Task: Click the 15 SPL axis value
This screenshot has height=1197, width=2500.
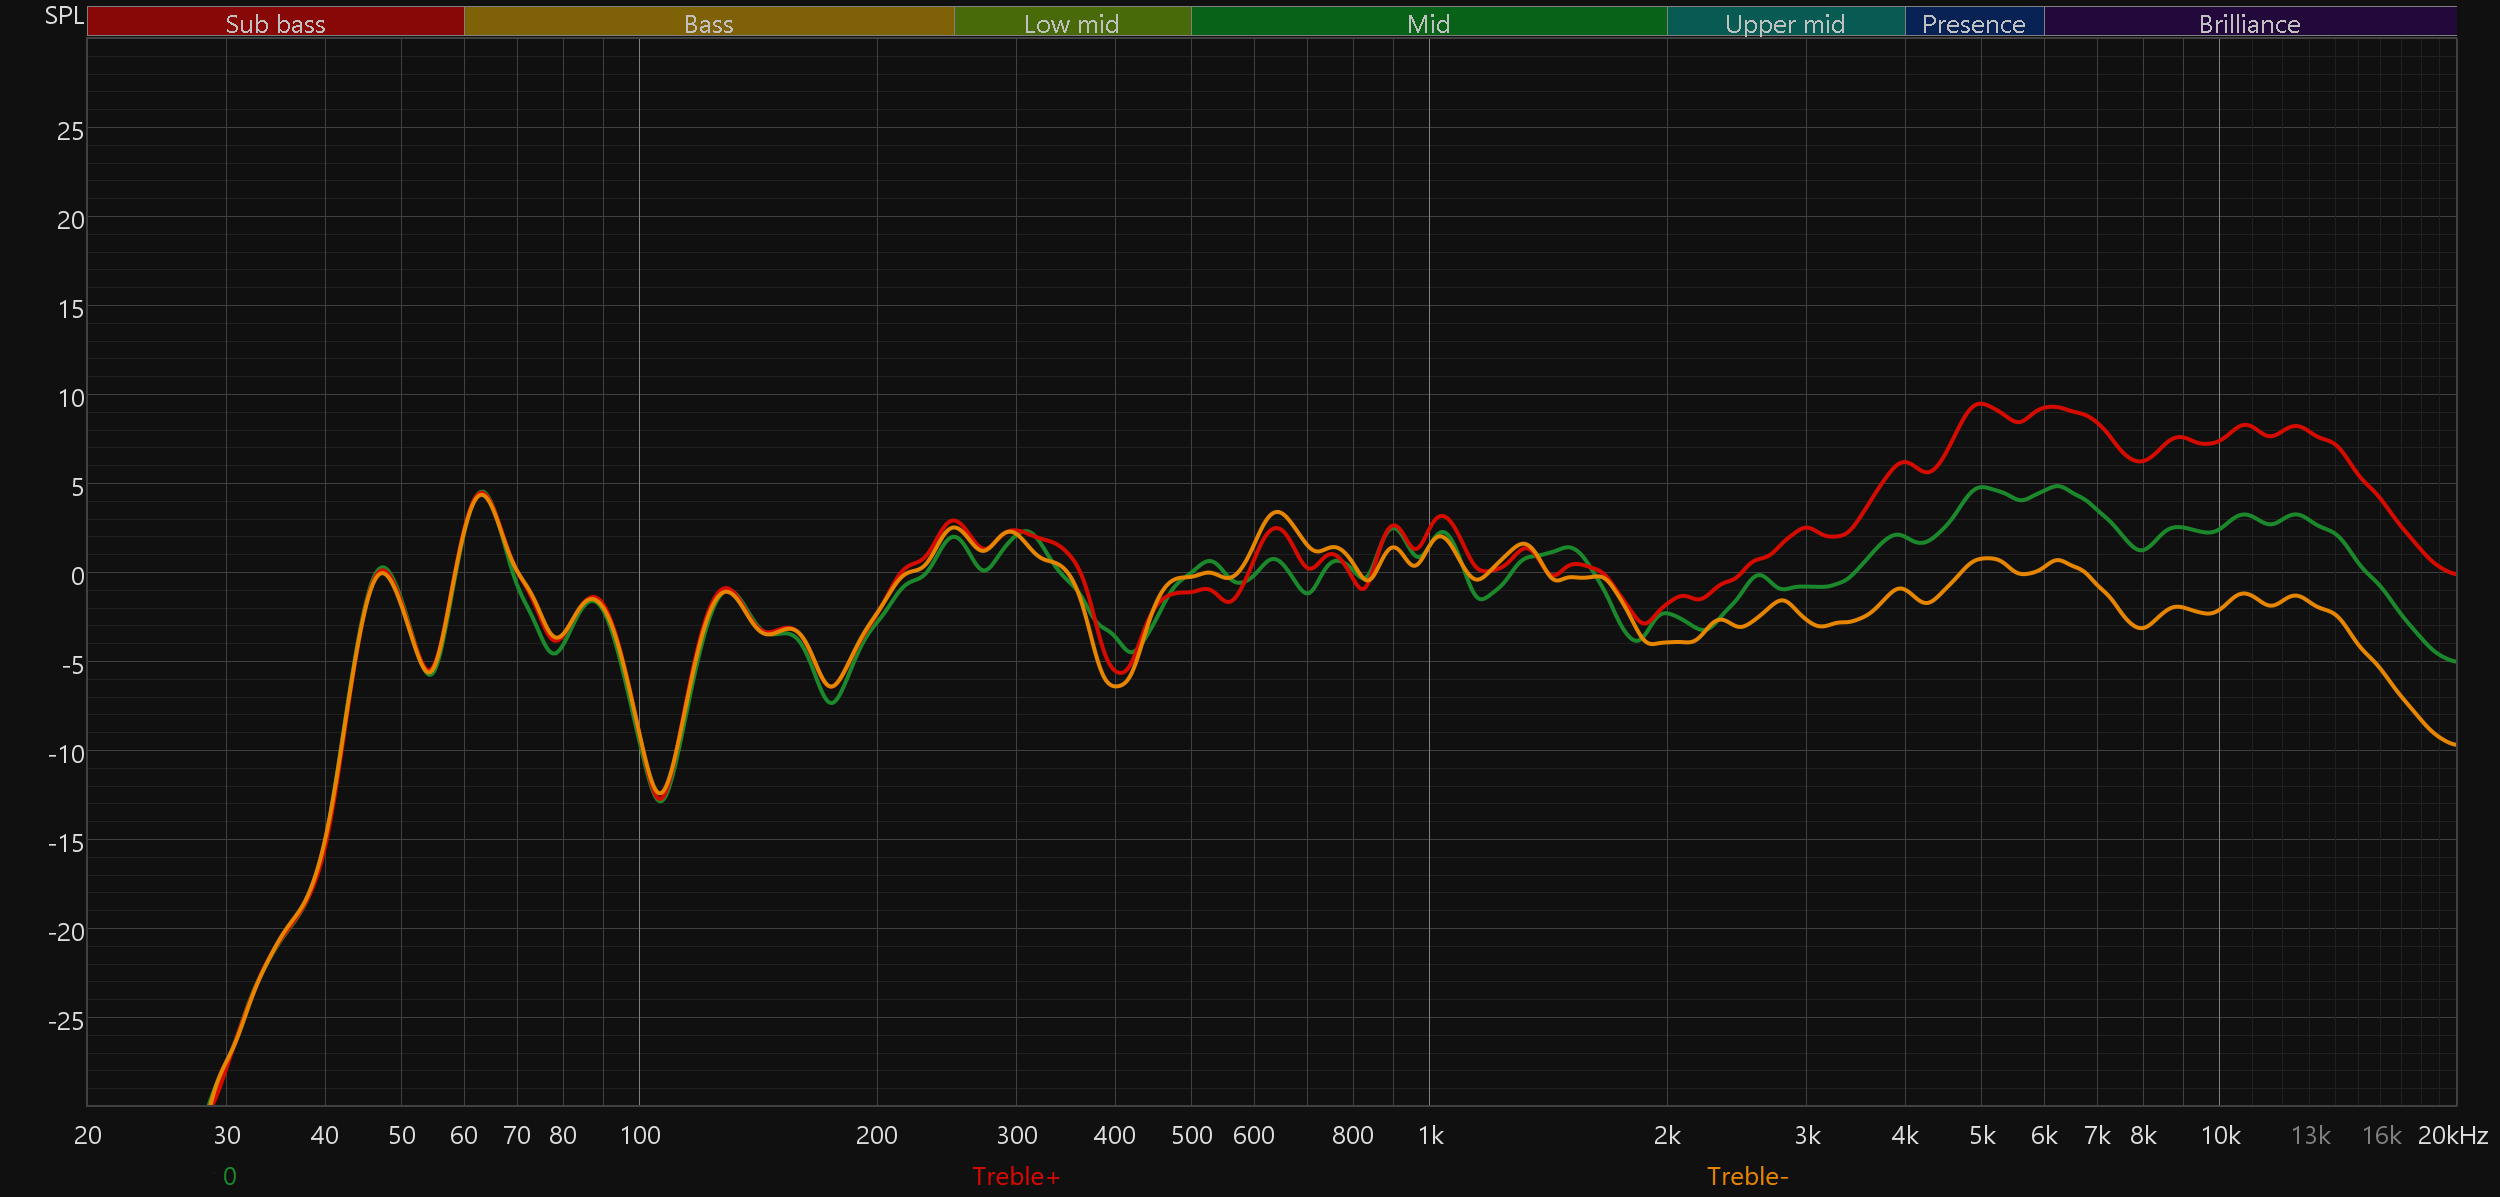Action: [x=71, y=309]
